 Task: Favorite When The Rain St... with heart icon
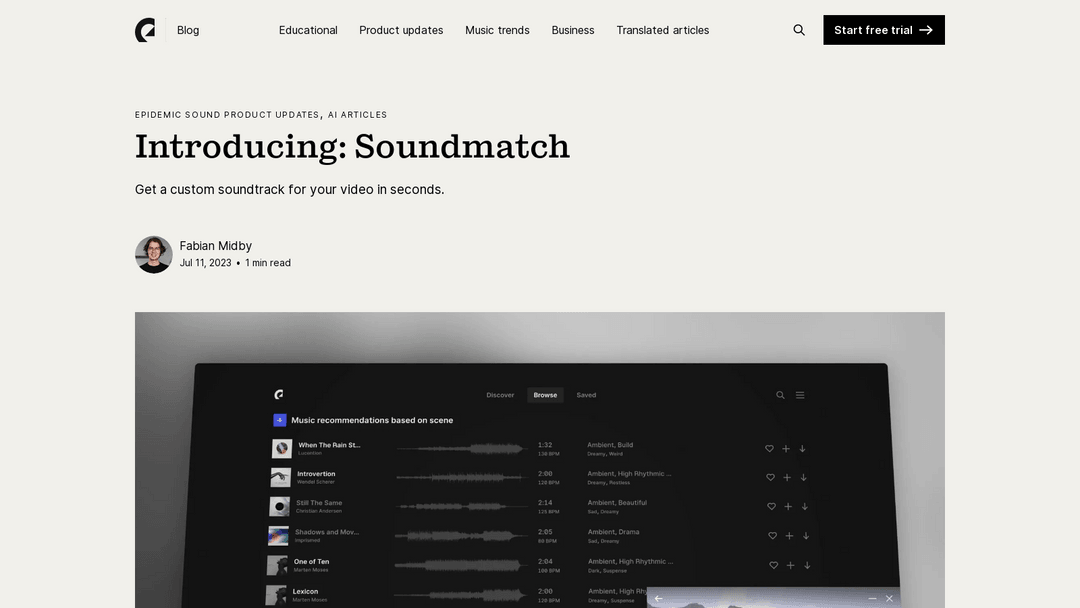[x=769, y=449]
